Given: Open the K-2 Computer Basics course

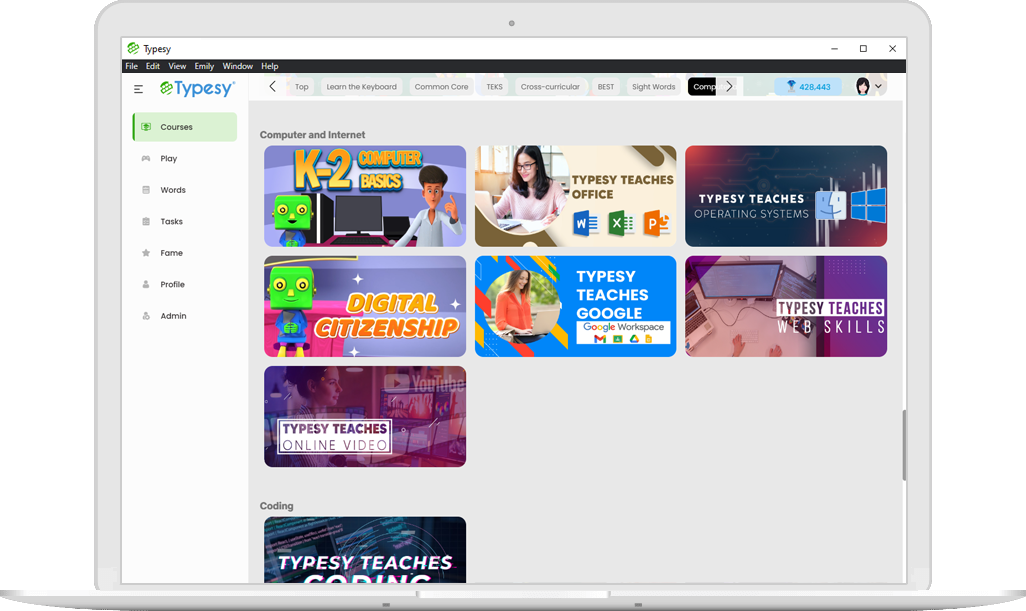Looking at the screenshot, I should click(x=365, y=196).
